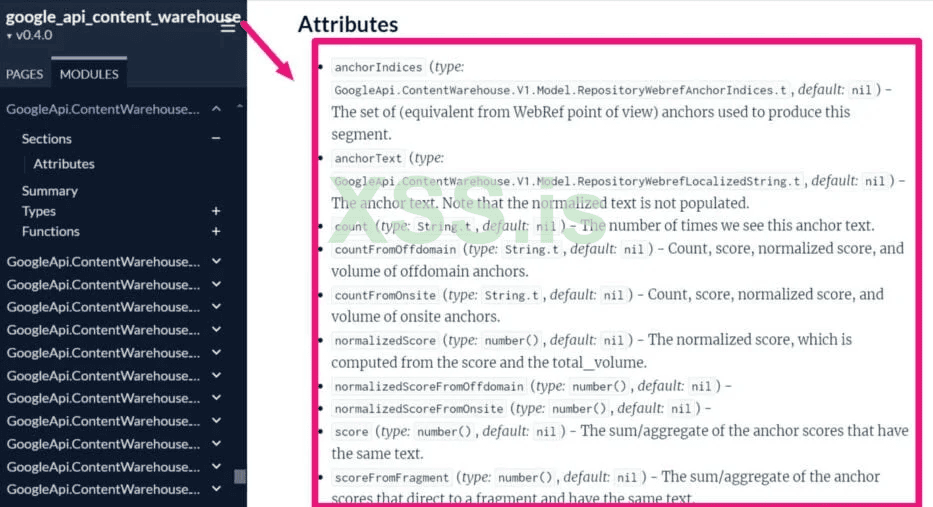This screenshot has width=933, height=507.
Task: Go to the Attributes sidebar link
Action: (x=64, y=164)
